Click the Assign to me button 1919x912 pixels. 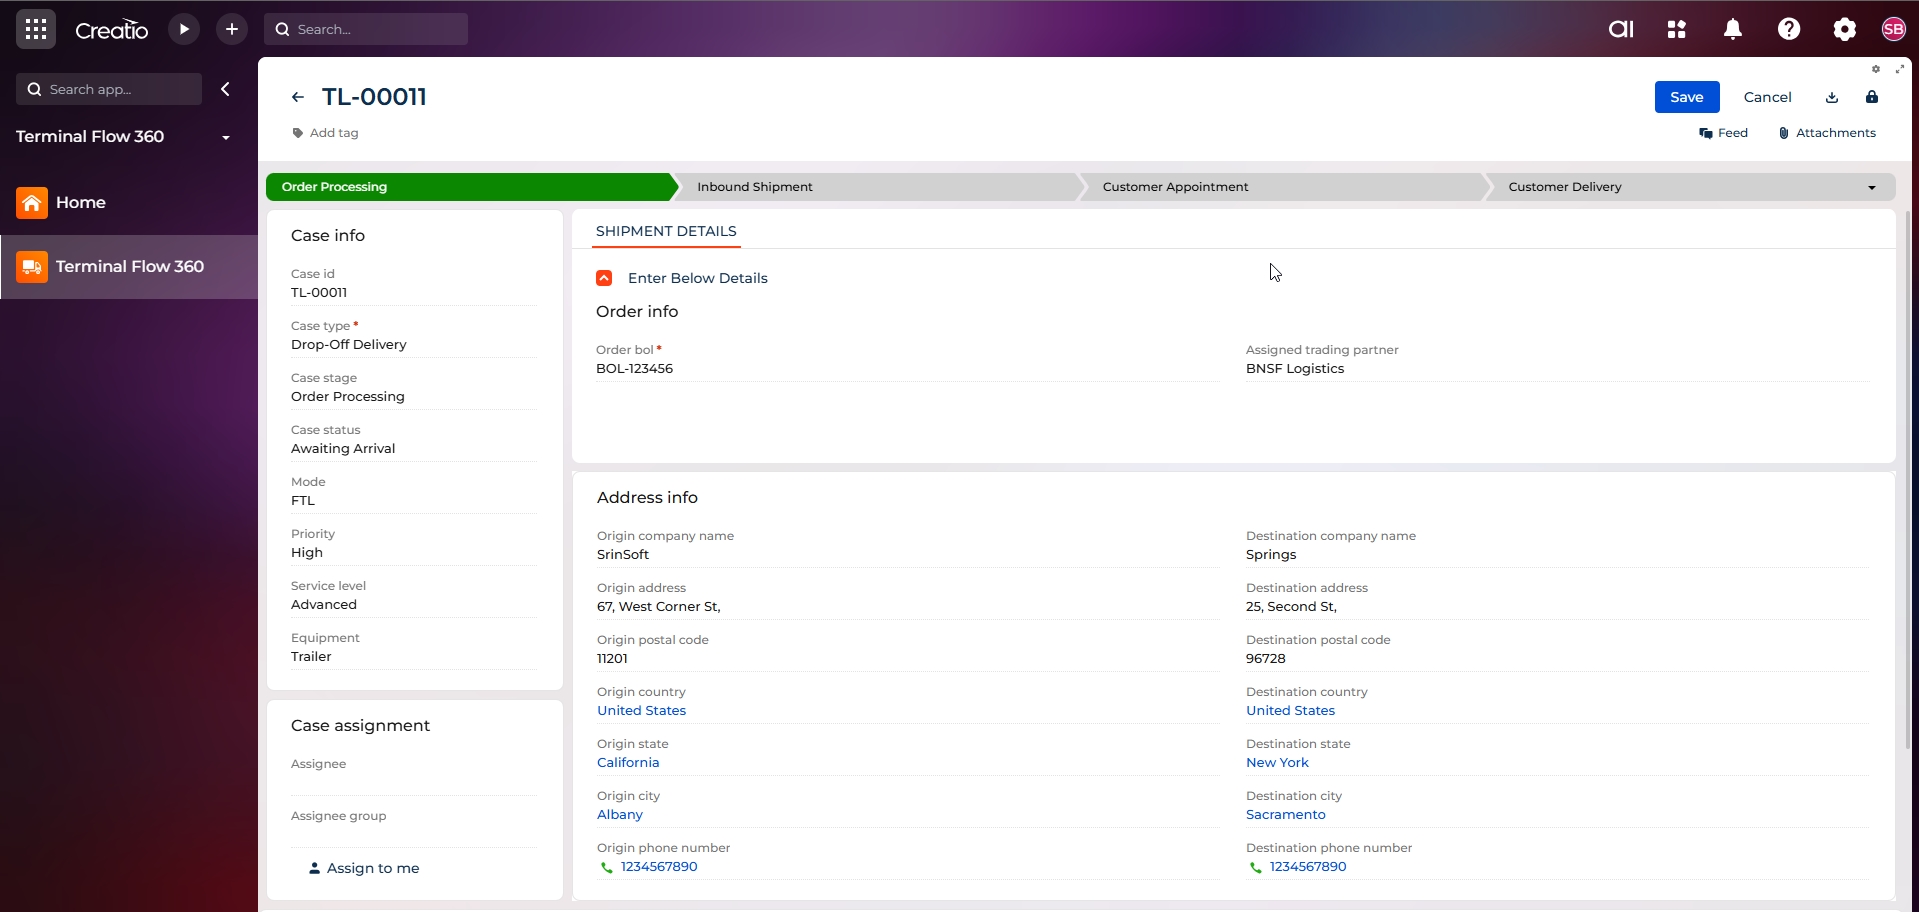tap(364, 868)
